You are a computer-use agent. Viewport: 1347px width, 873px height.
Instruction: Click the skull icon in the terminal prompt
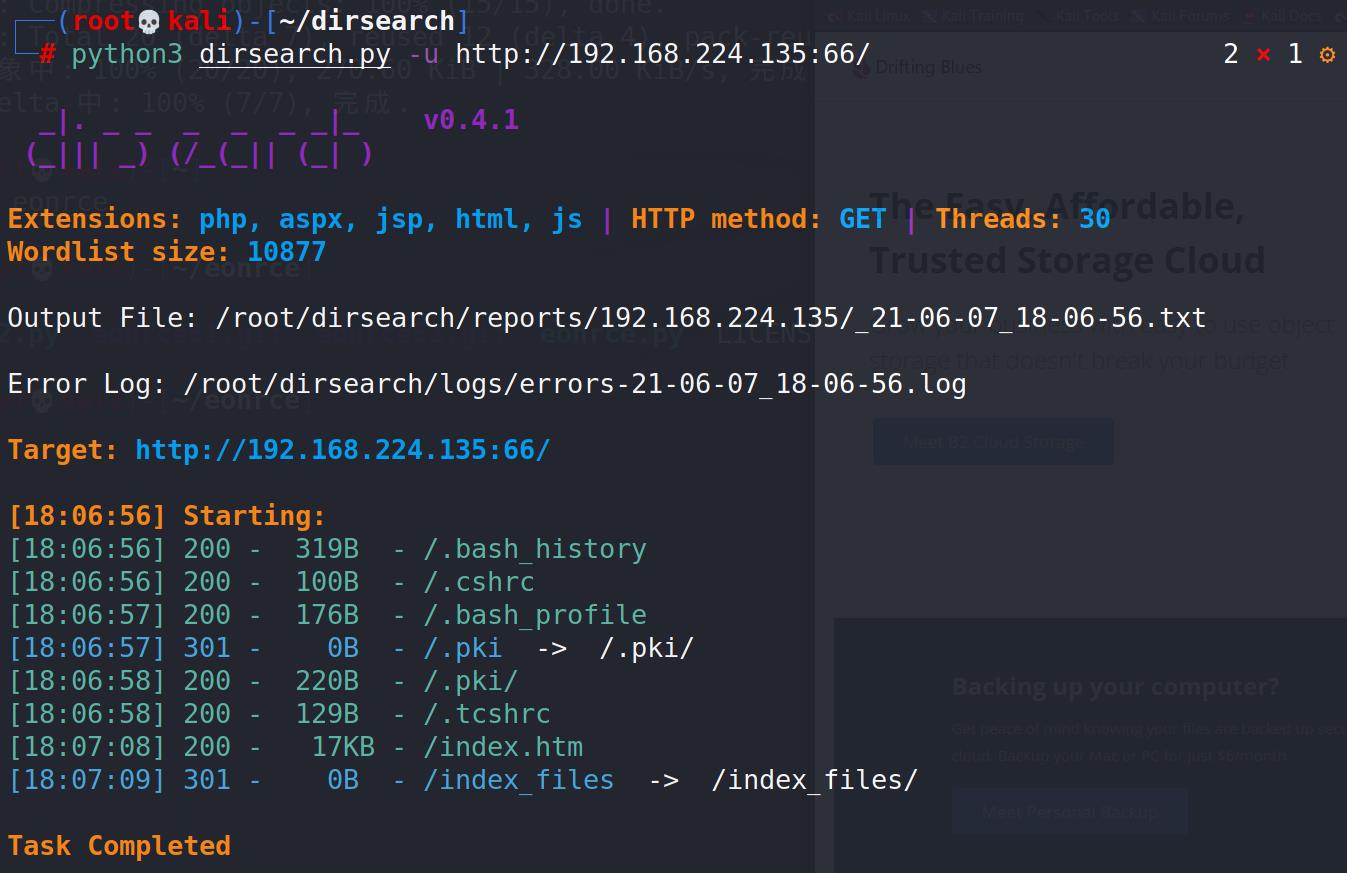coord(148,21)
